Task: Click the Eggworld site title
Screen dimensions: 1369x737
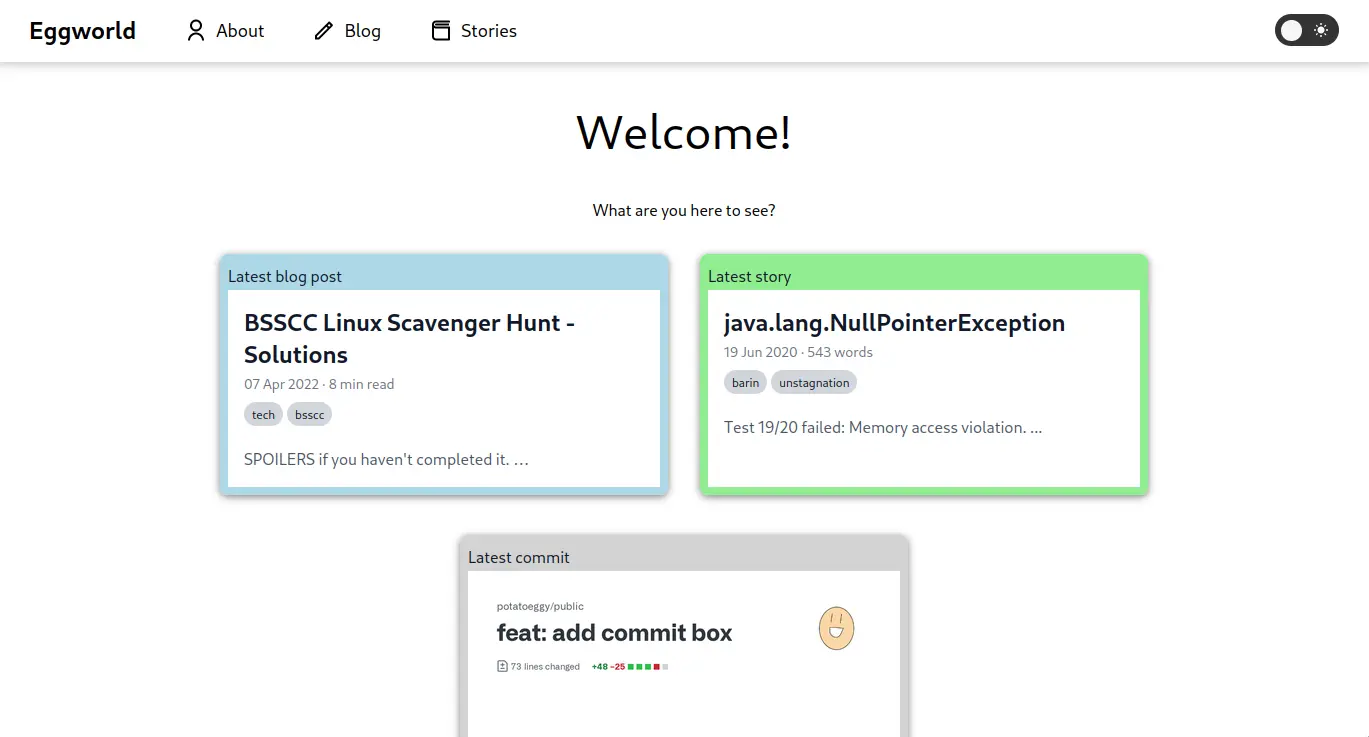Action: [x=82, y=31]
